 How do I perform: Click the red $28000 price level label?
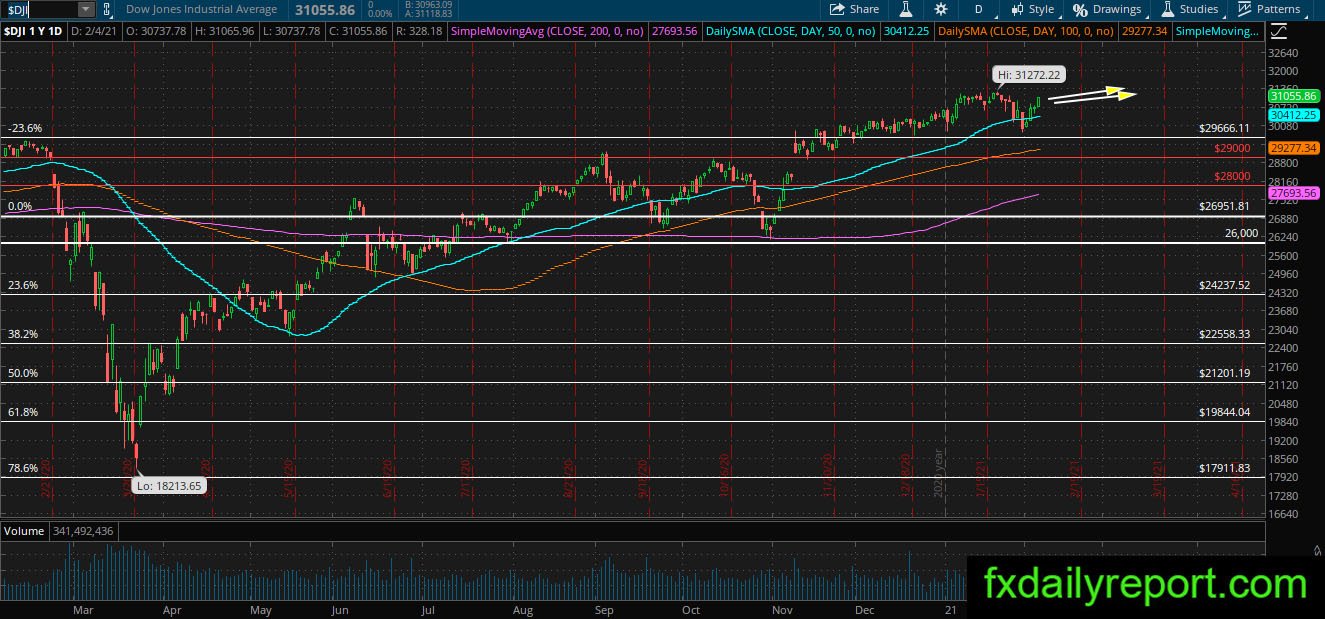tap(1233, 176)
